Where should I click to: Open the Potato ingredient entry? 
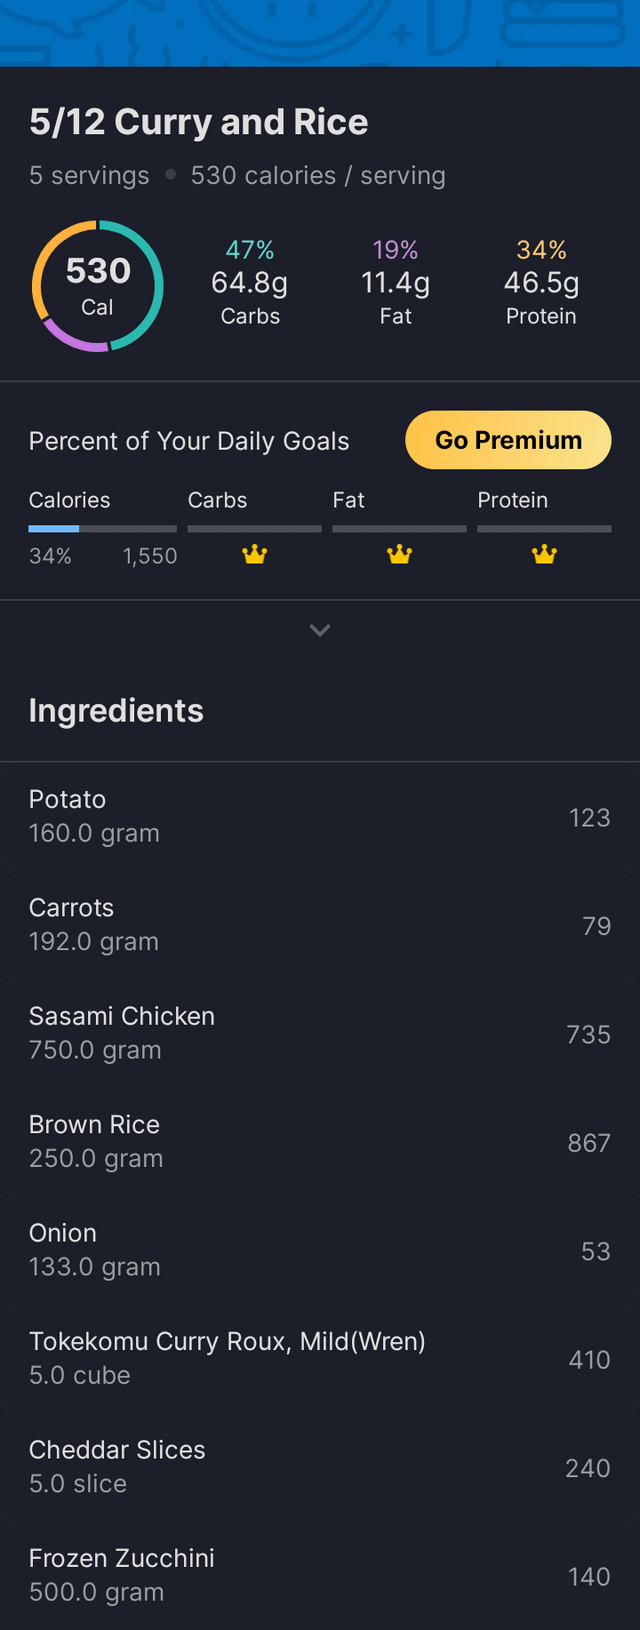pos(320,816)
